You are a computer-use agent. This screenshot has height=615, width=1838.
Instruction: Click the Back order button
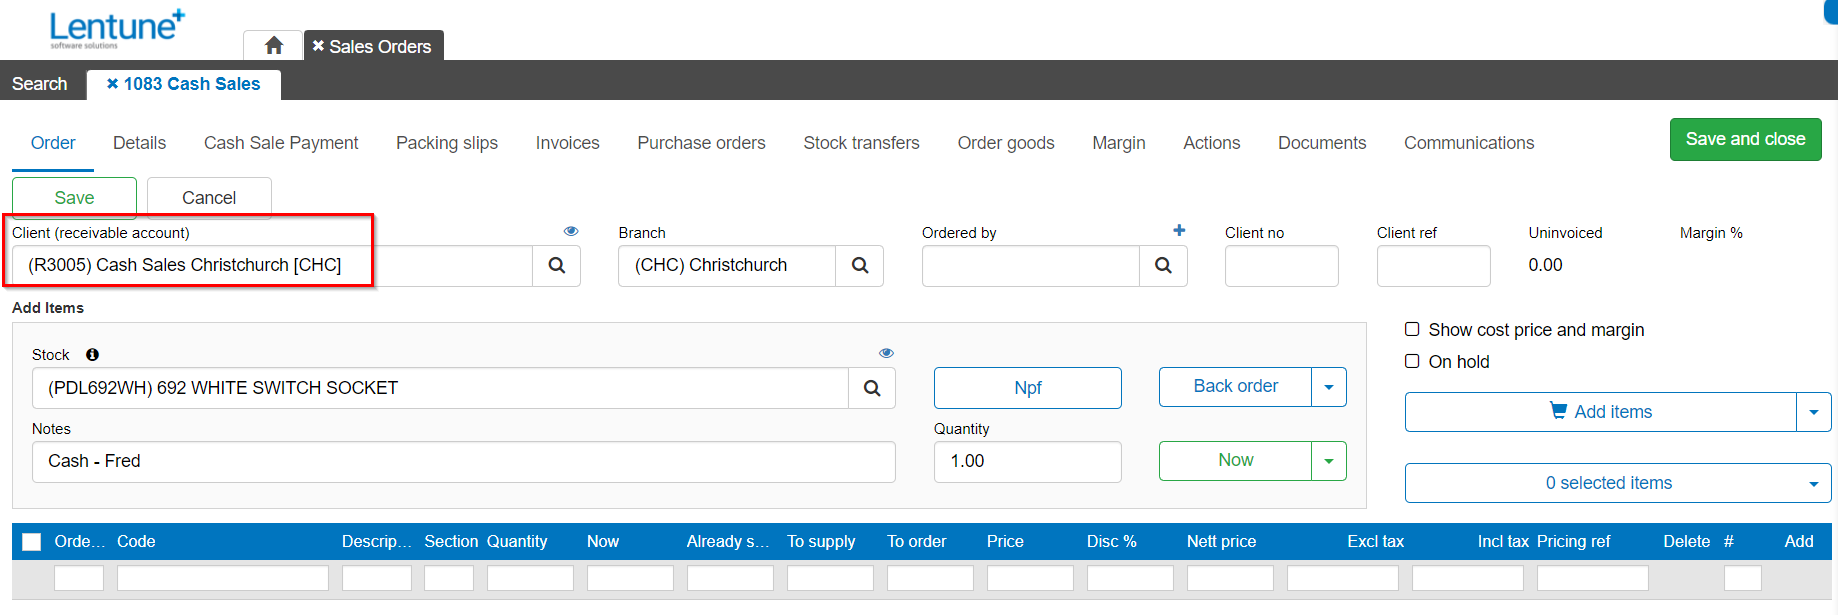point(1235,387)
